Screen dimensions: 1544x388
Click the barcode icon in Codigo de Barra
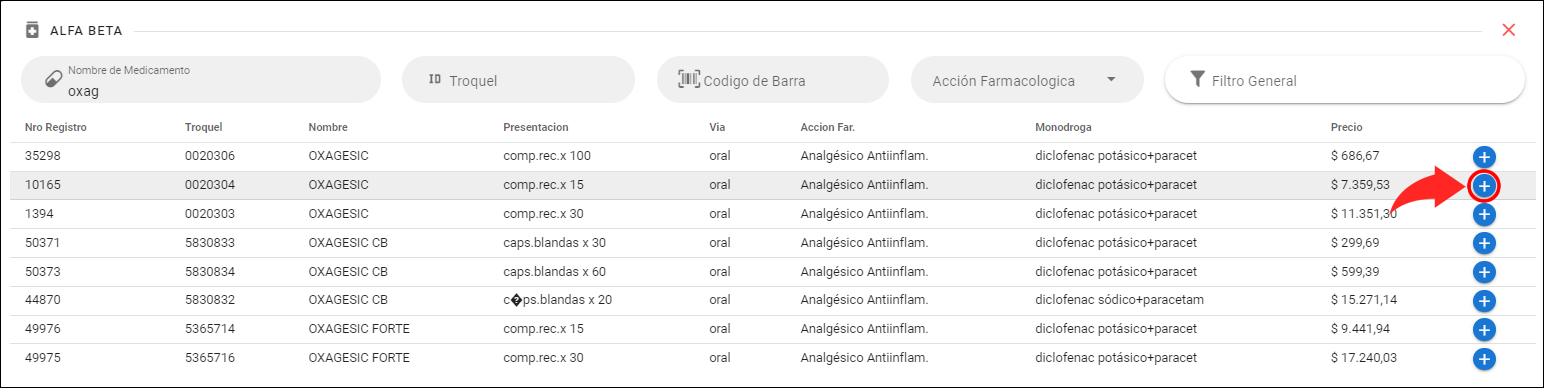tap(689, 80)
